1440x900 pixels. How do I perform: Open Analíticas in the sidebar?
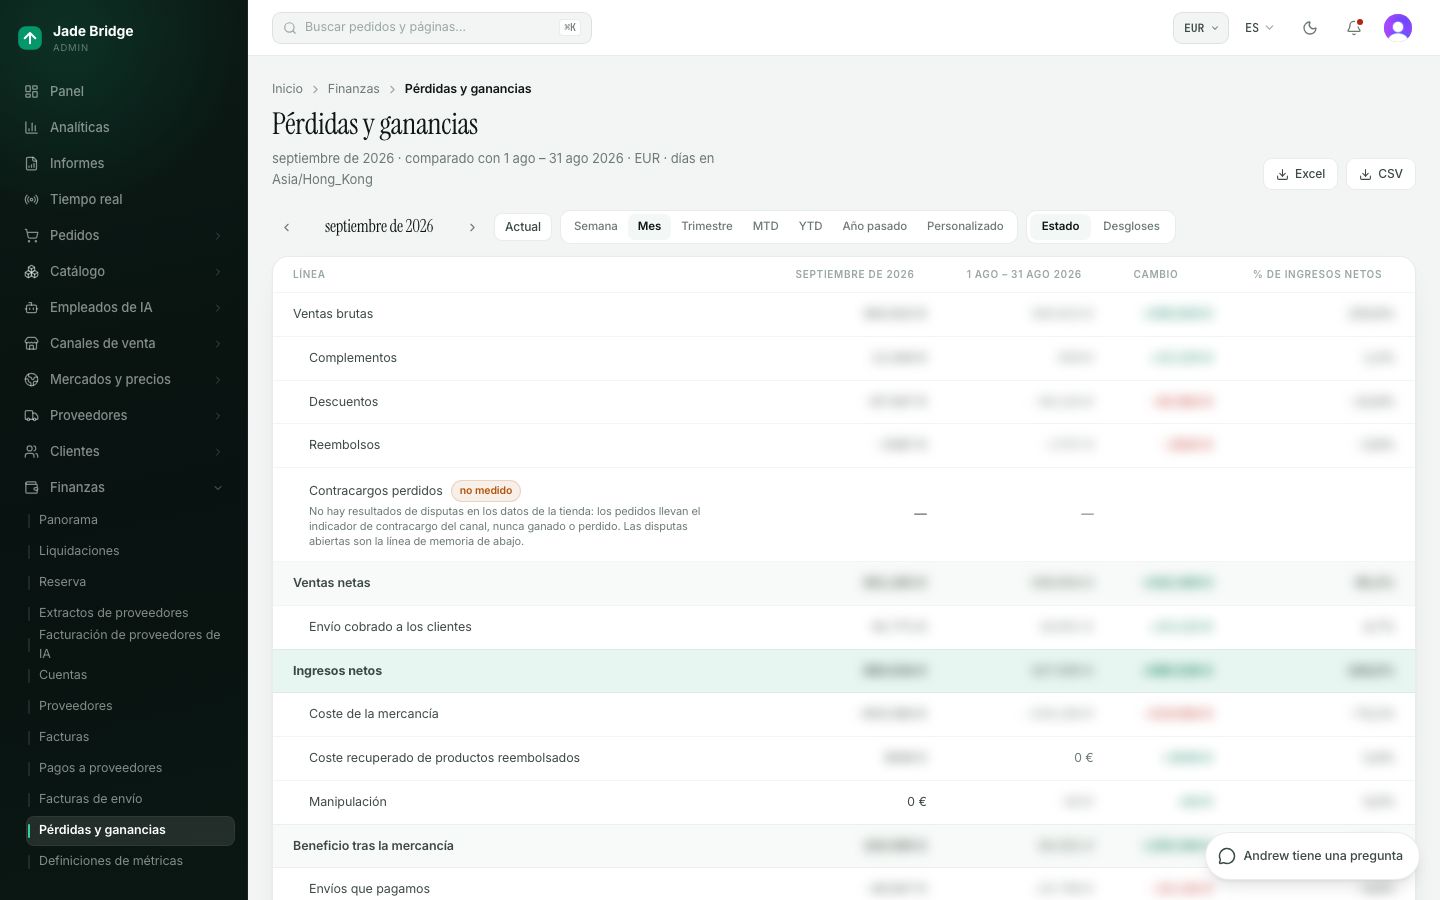[124, 127]
